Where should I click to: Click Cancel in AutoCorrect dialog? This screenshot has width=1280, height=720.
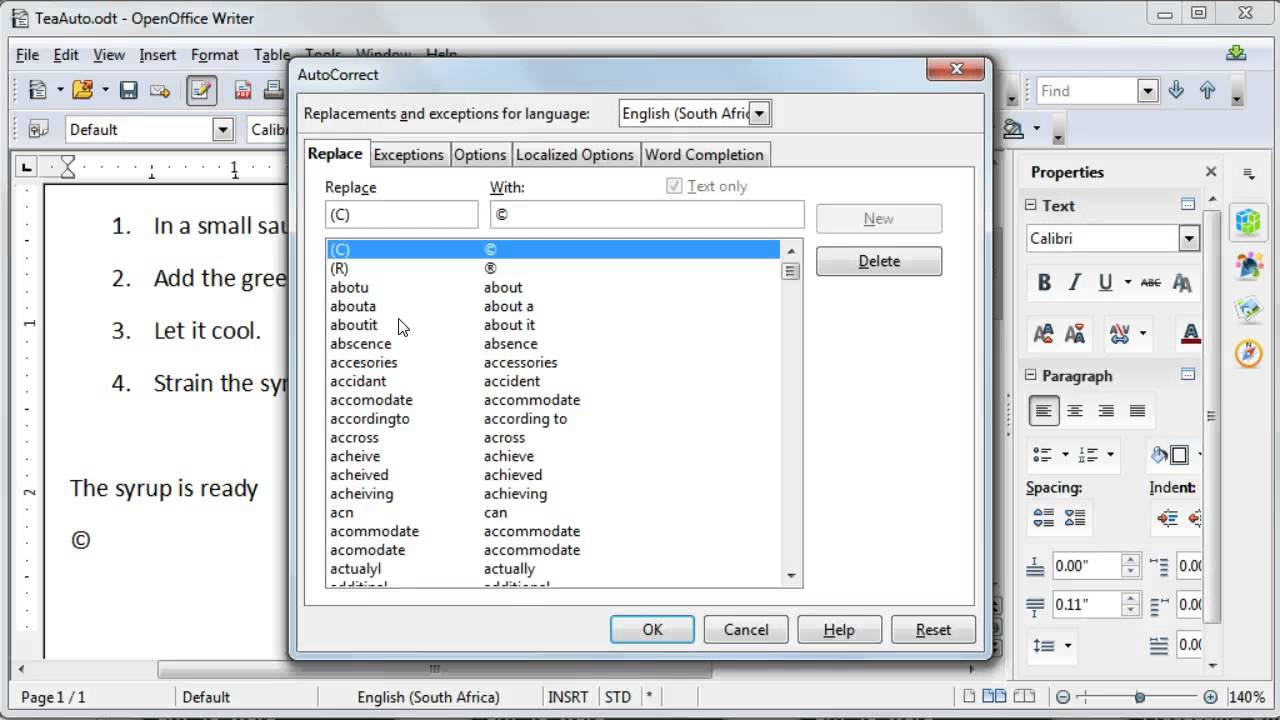coord(746,629)
